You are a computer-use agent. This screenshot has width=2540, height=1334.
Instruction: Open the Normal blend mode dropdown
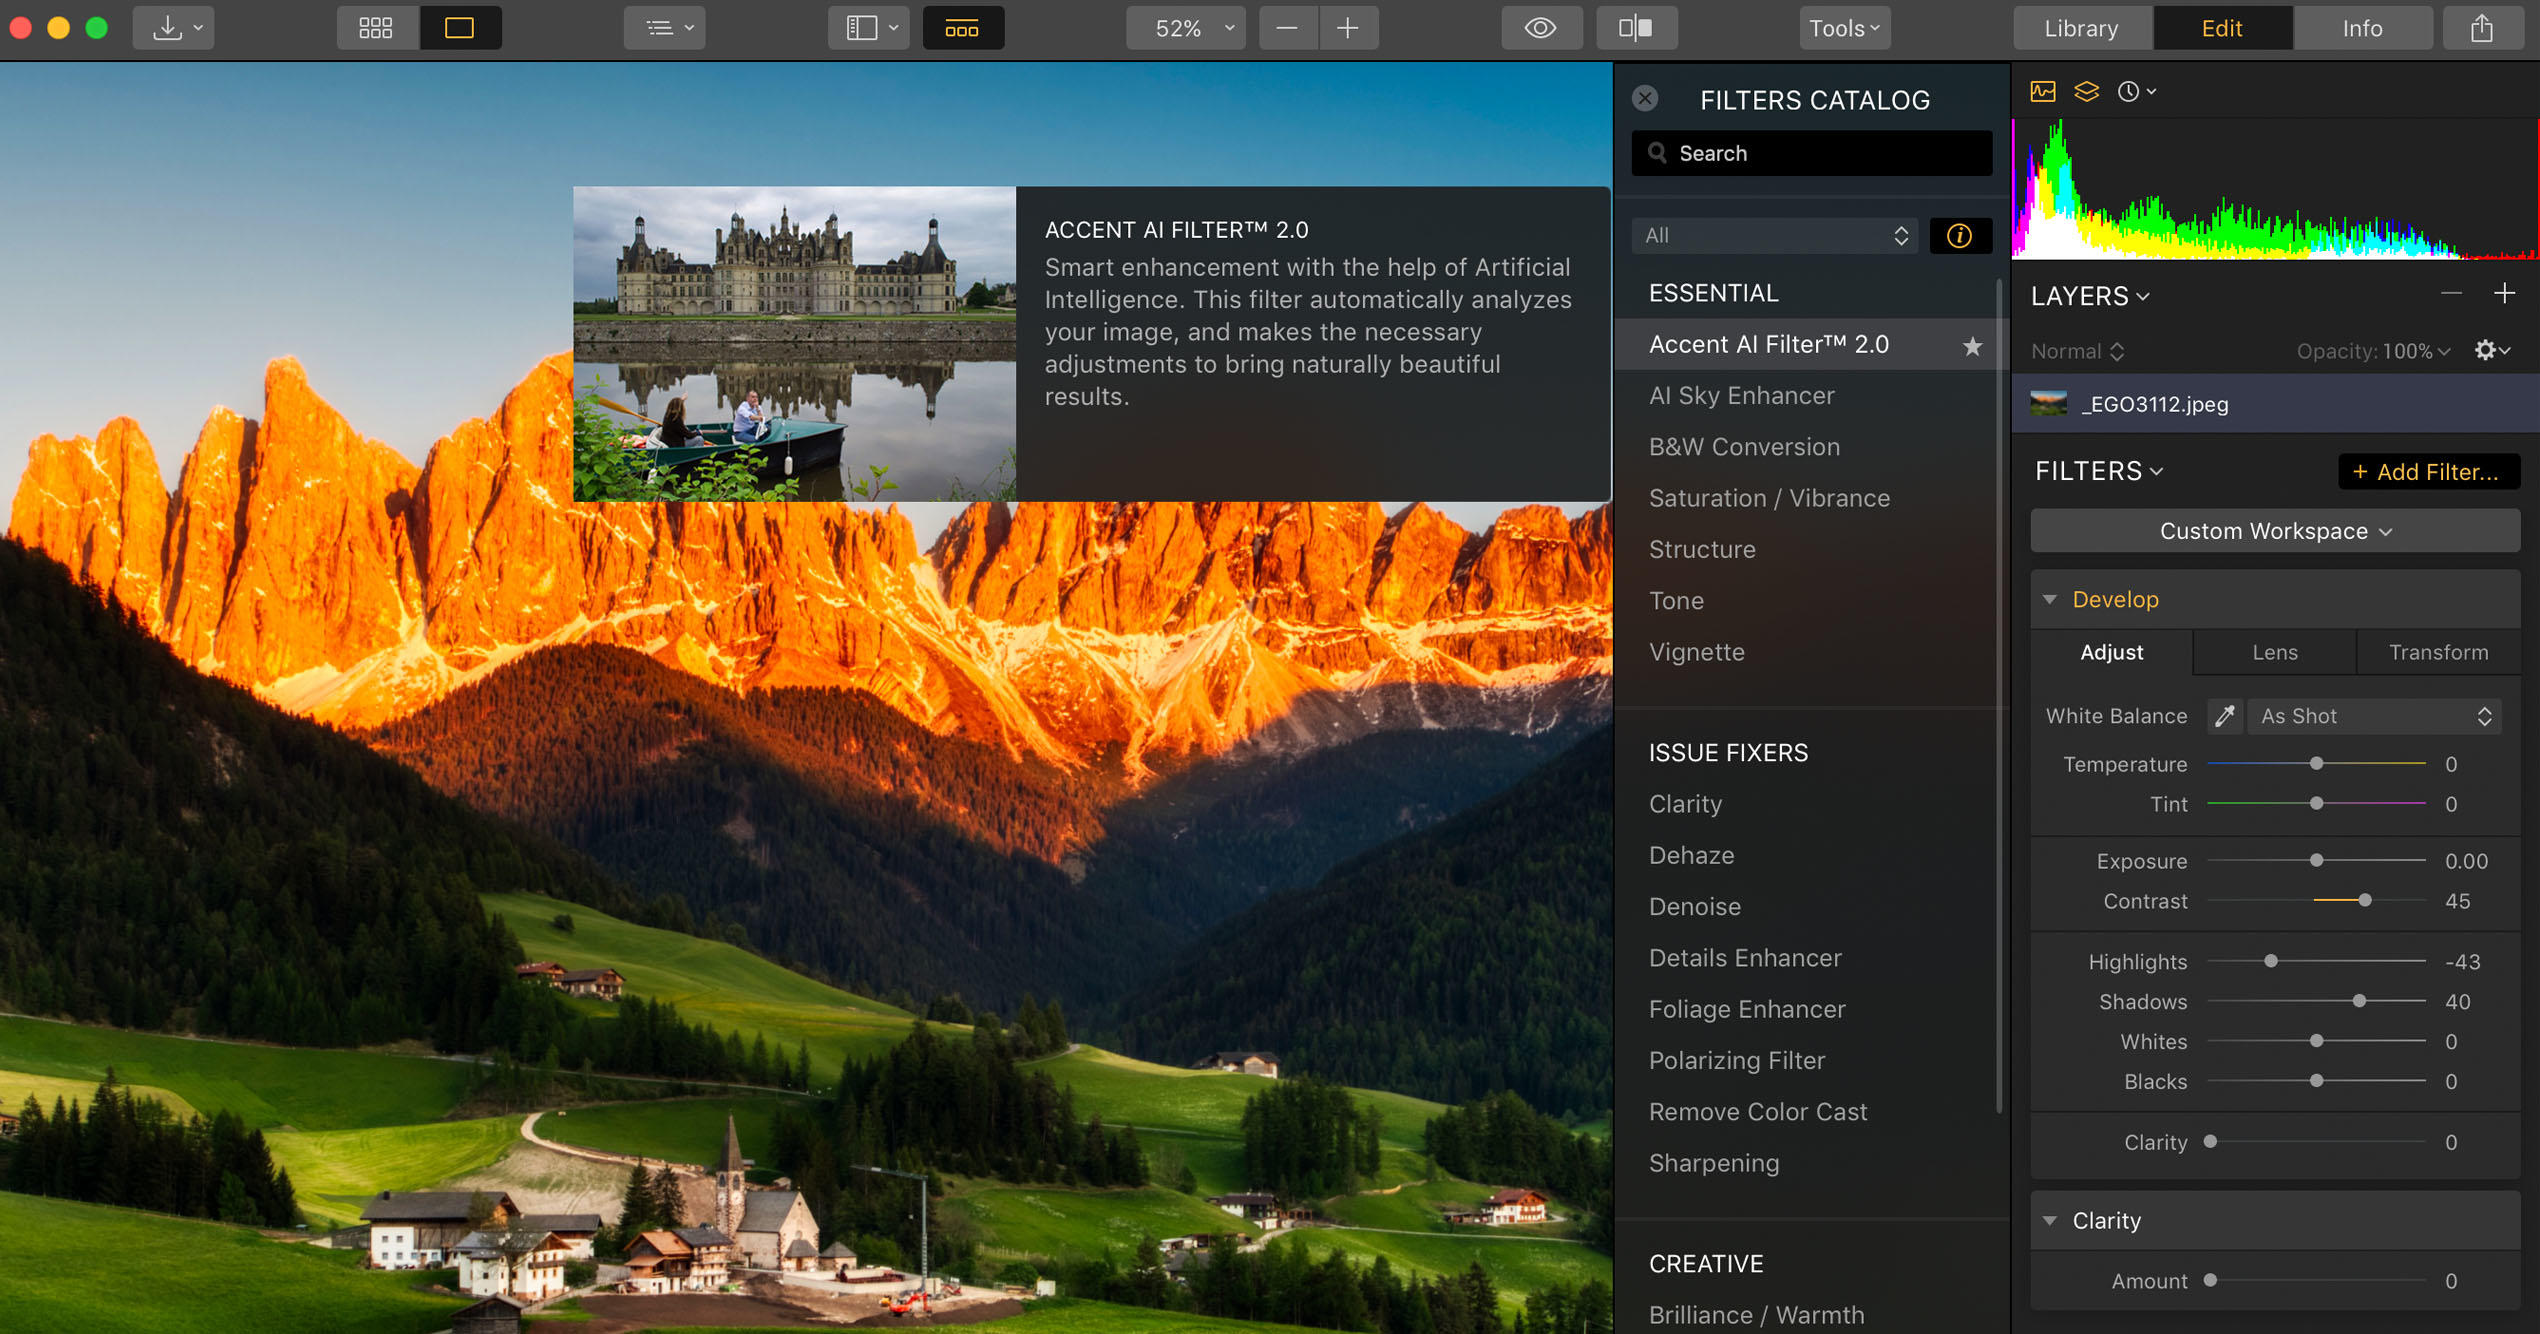tap(2077, 351)
